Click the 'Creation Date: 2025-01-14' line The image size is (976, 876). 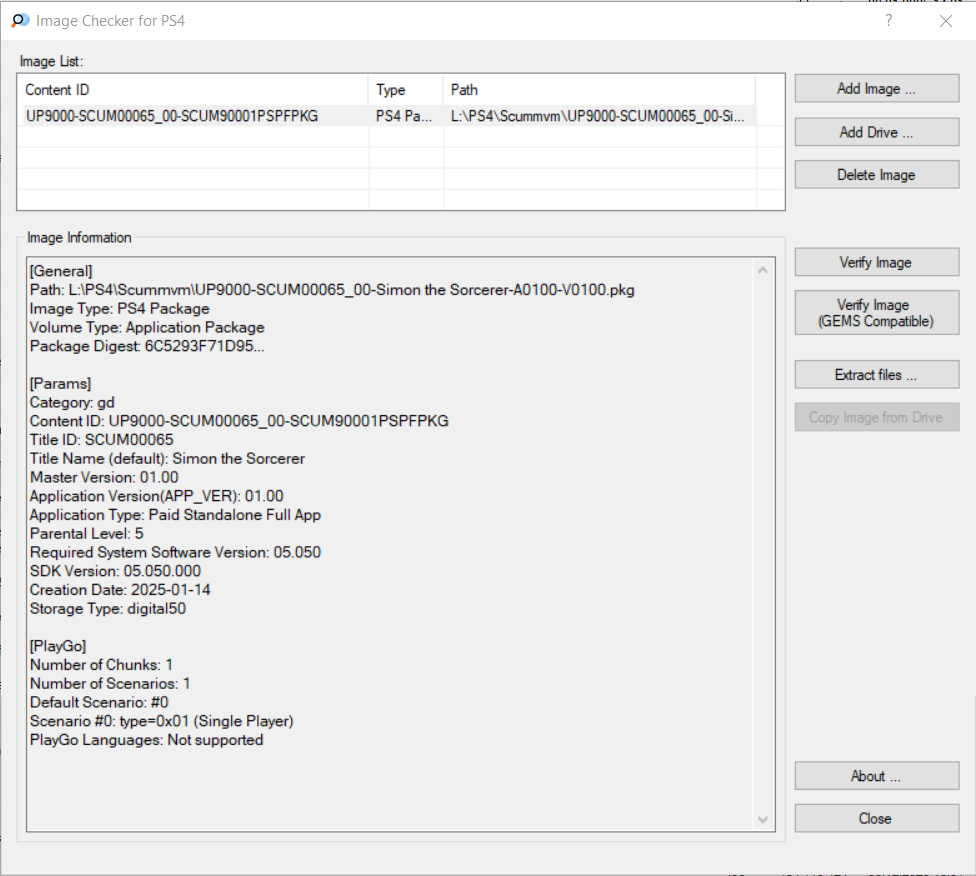point(120,589)
